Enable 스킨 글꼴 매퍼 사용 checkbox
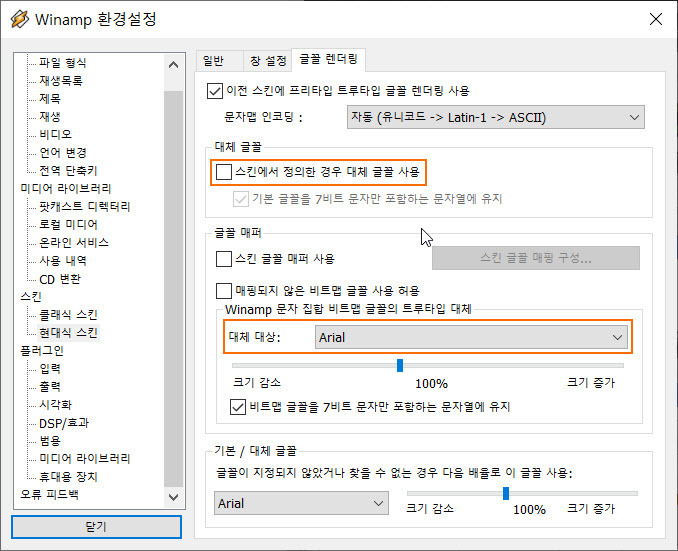The width and height of the screenshot is (678, 551). 224,259
